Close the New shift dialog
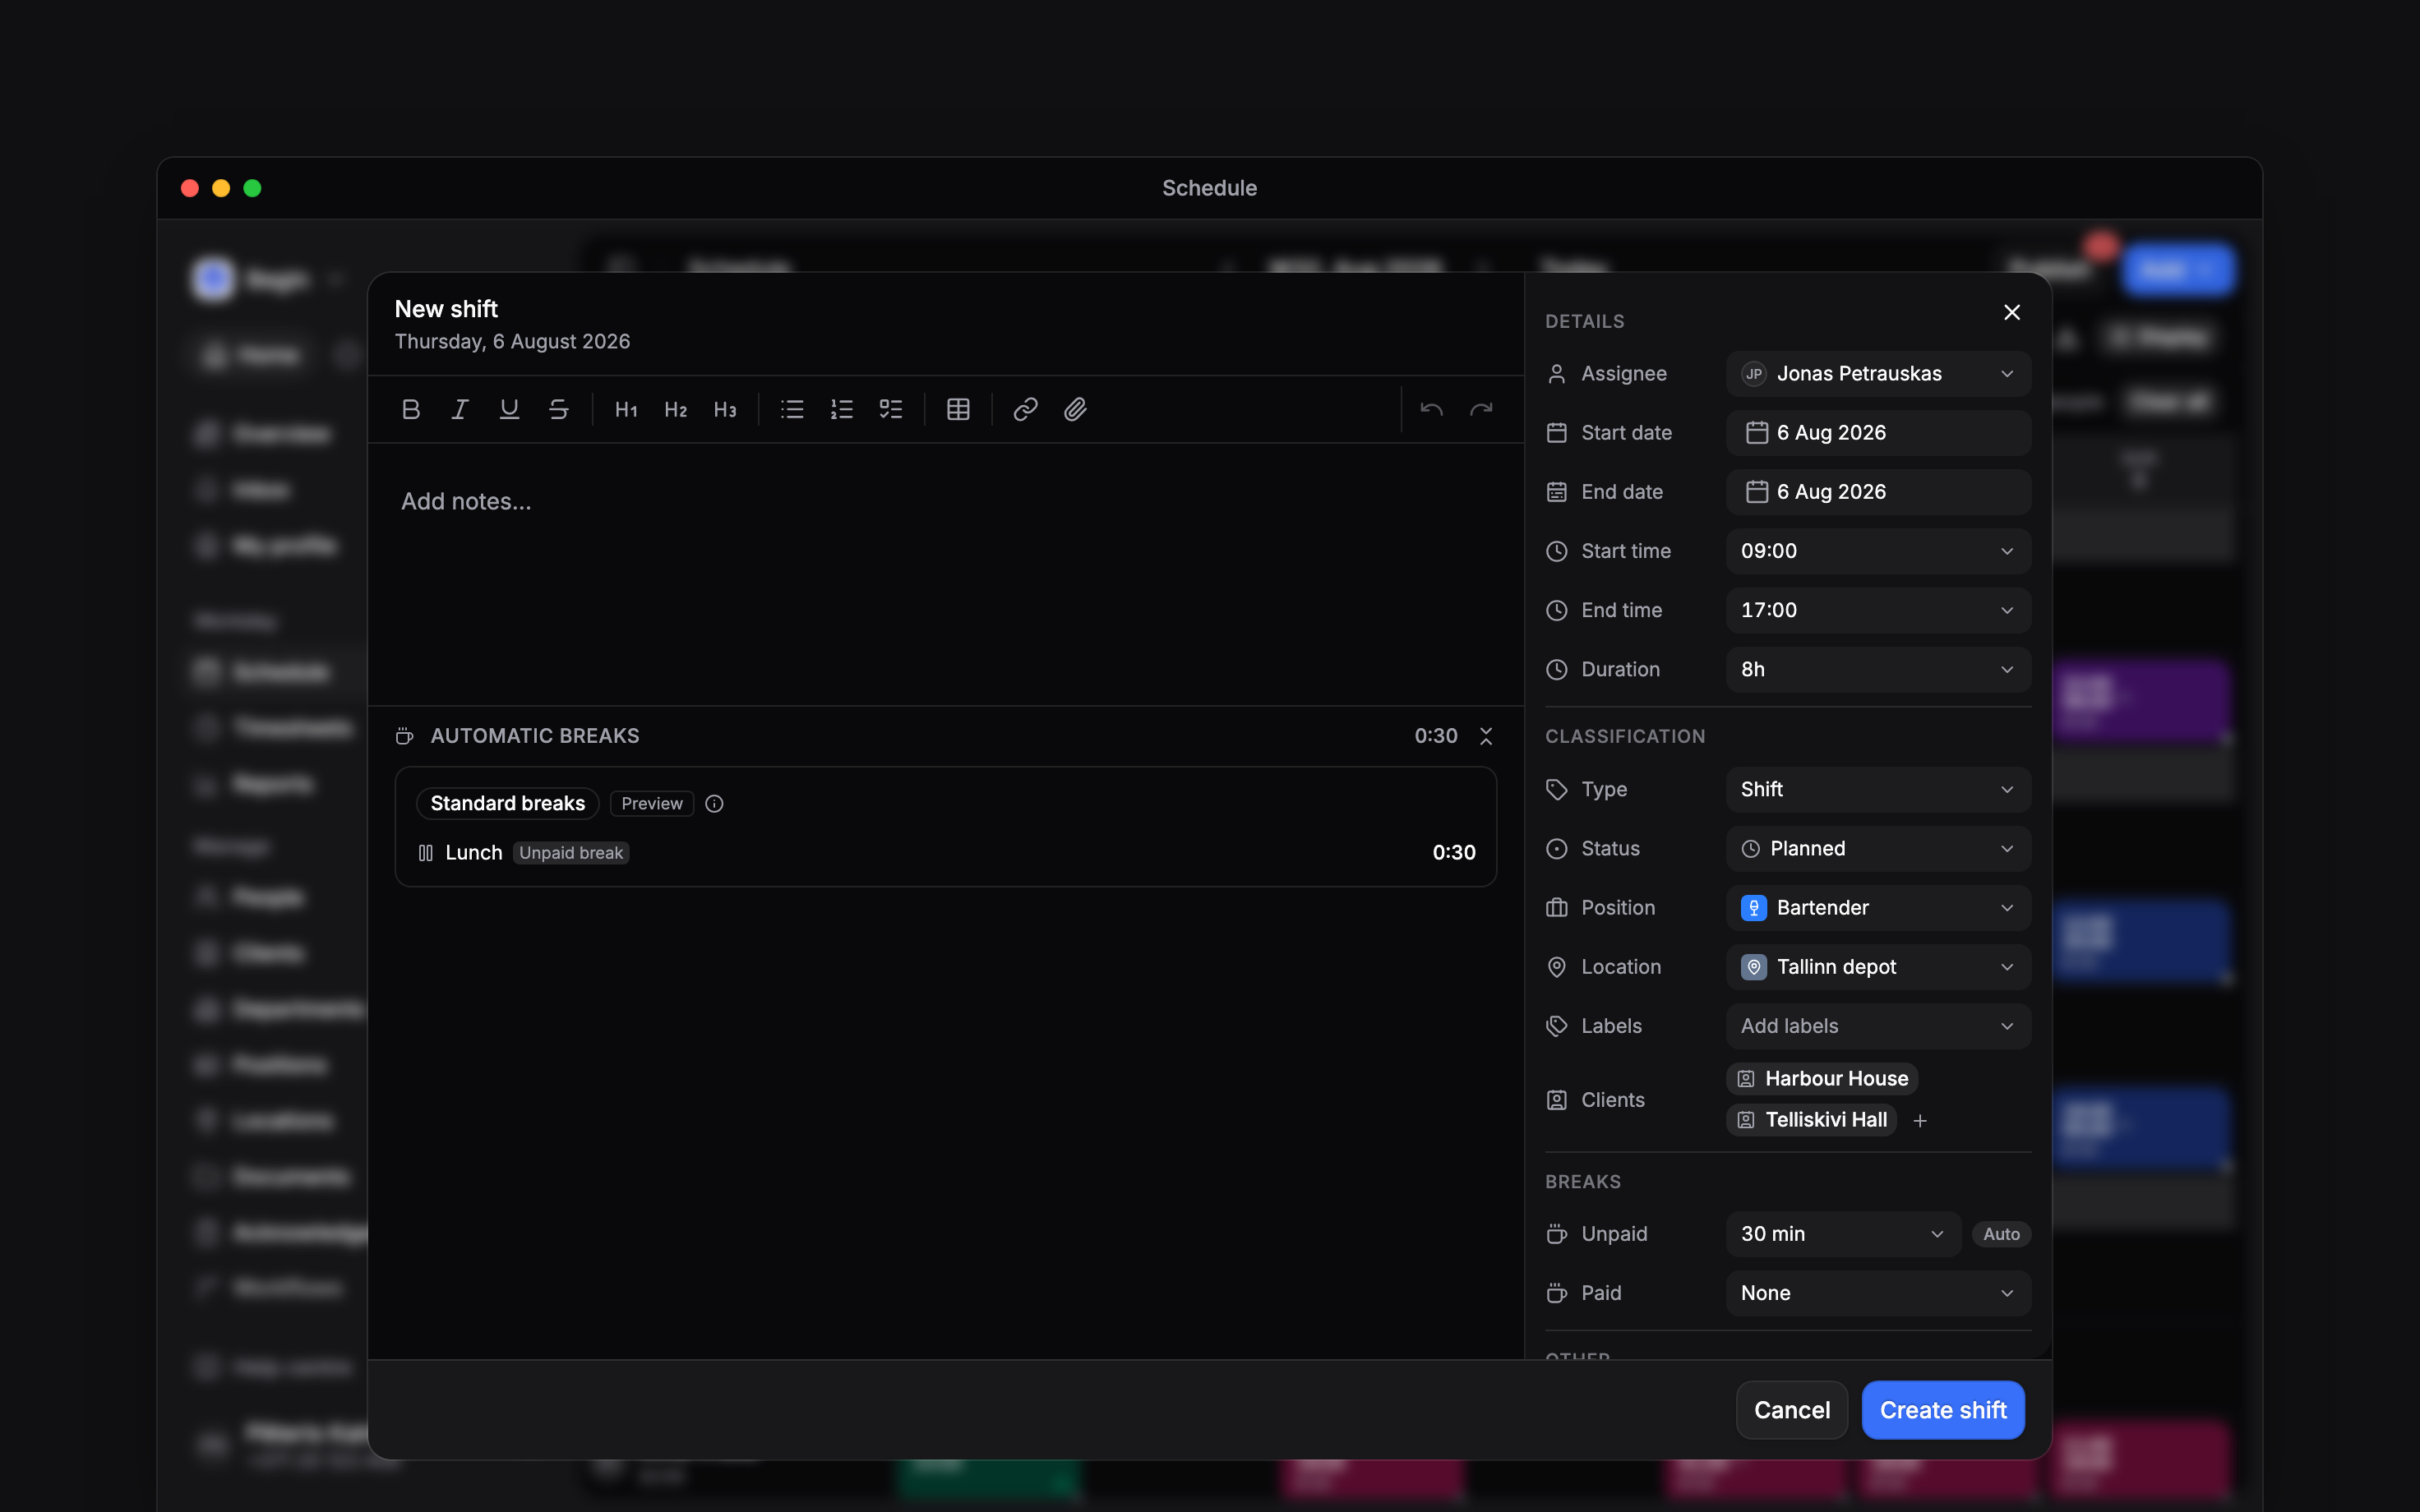Image resolution: width=2420 pixels, height=1512 pixels. pyautogui.click(x=2012, y=312)
